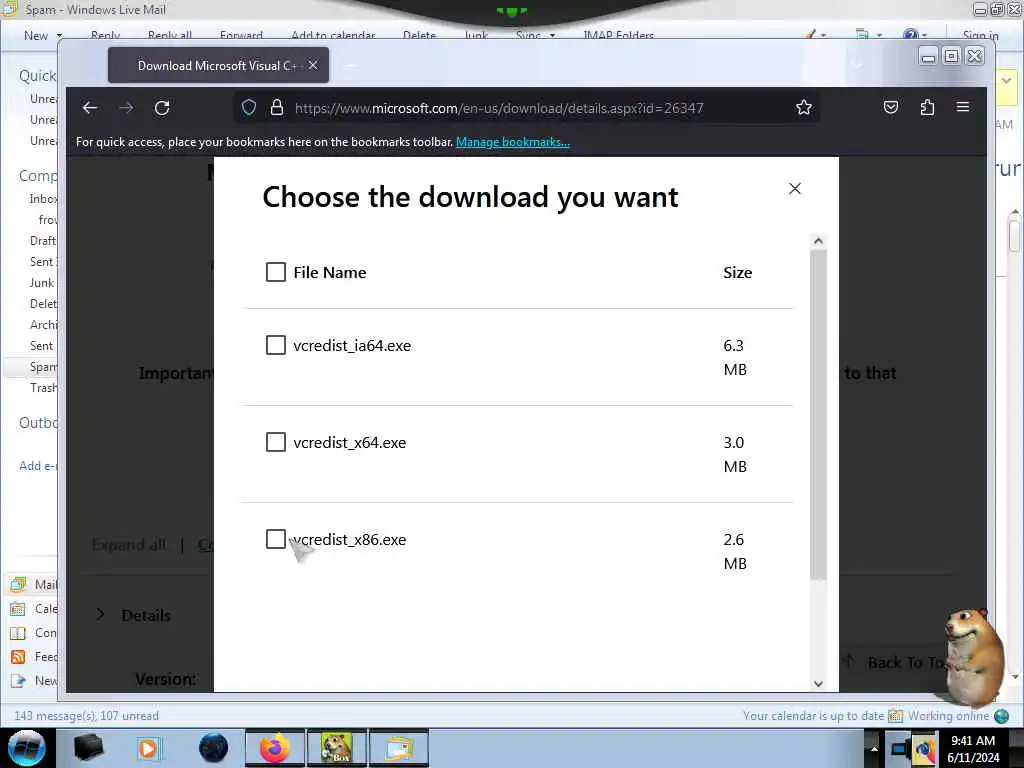Open the Windows Start button
The image size is (1024, 768).
coord(26,748)
